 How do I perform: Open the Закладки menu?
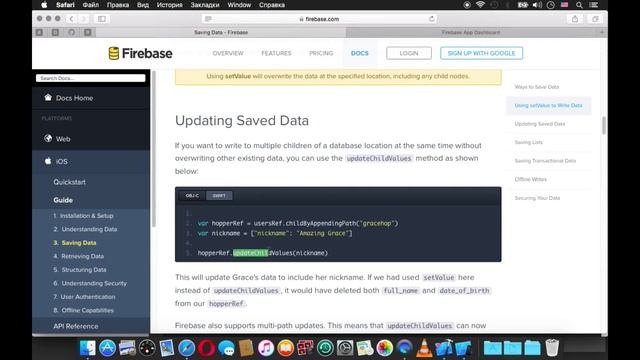(205, 5)
